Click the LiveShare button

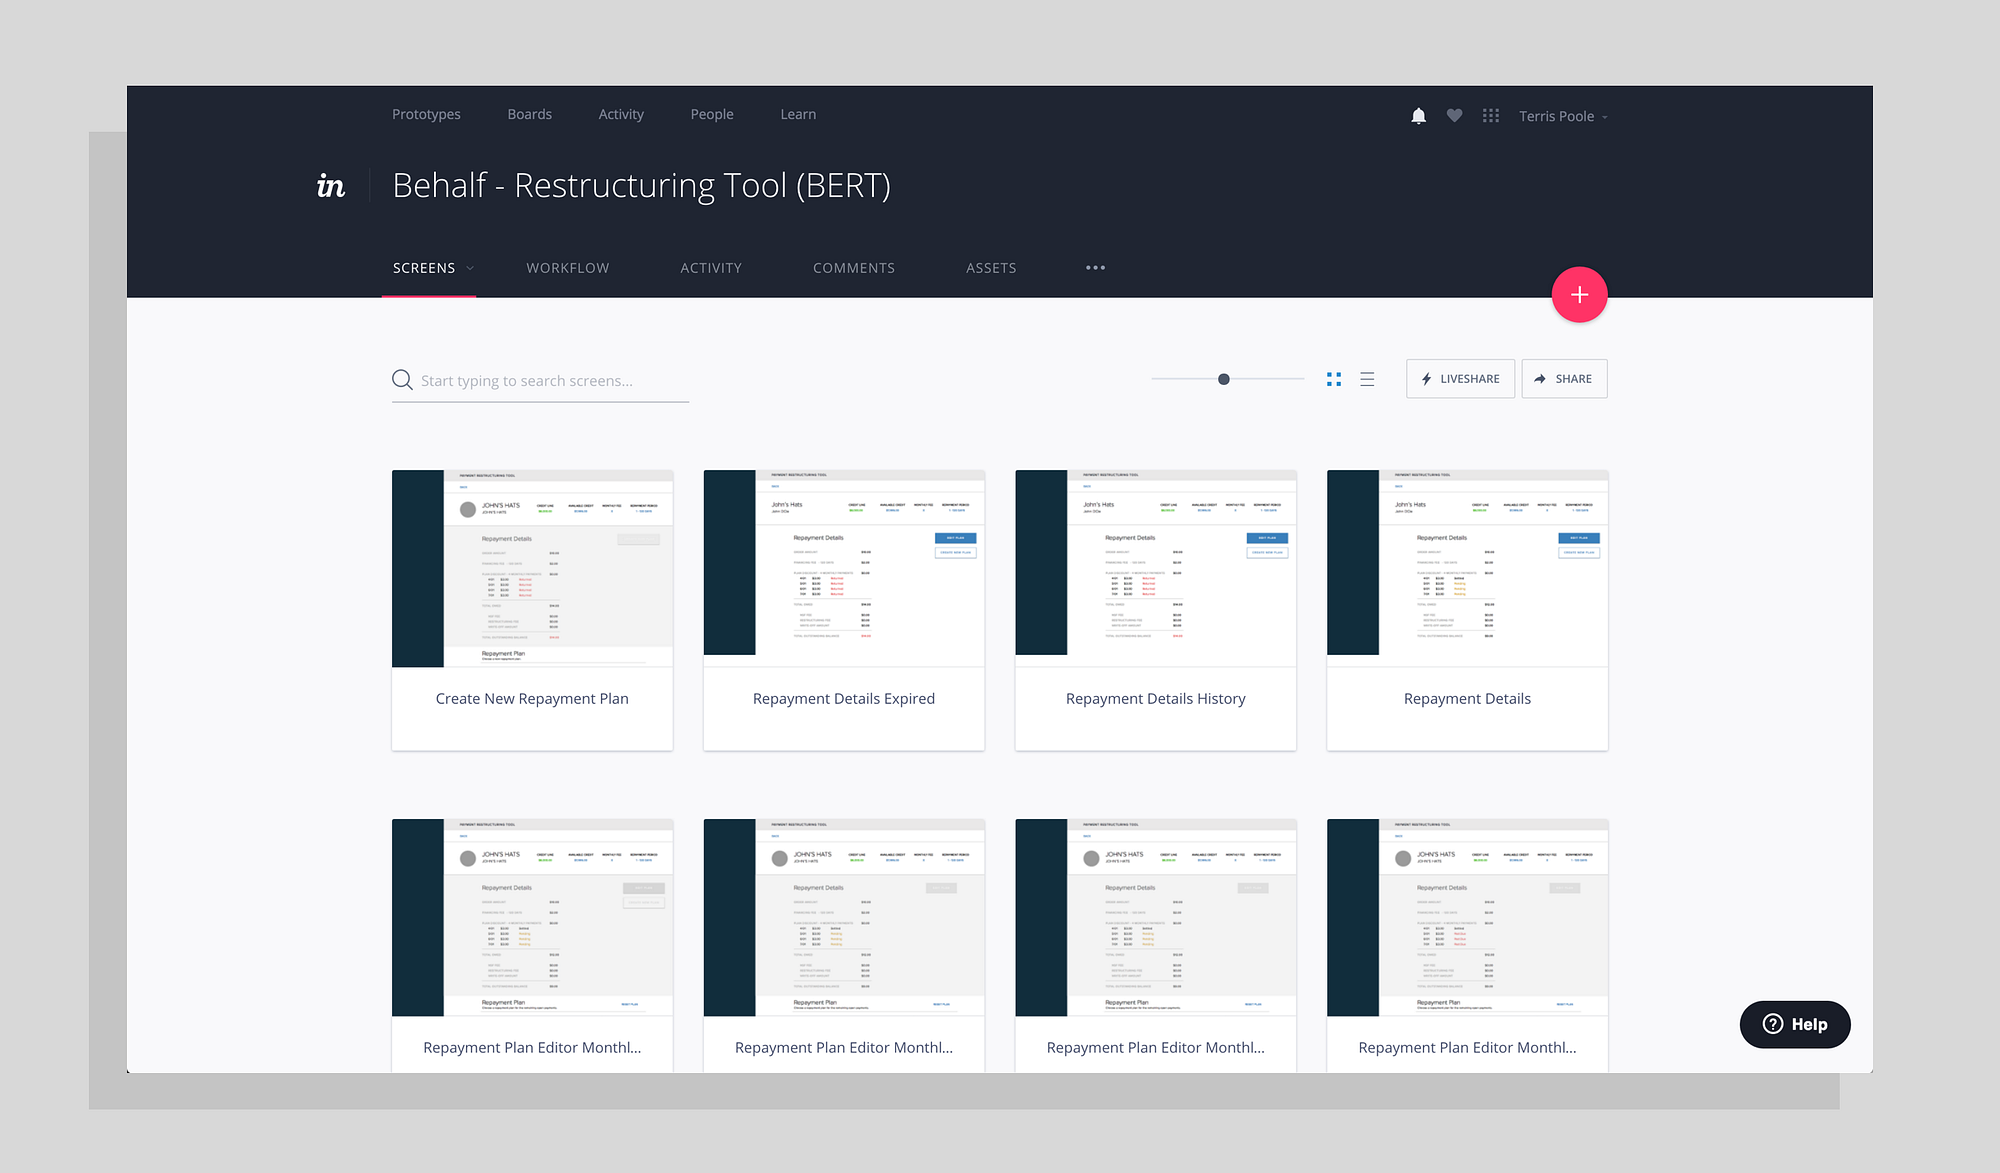[x=1460, y=379]
